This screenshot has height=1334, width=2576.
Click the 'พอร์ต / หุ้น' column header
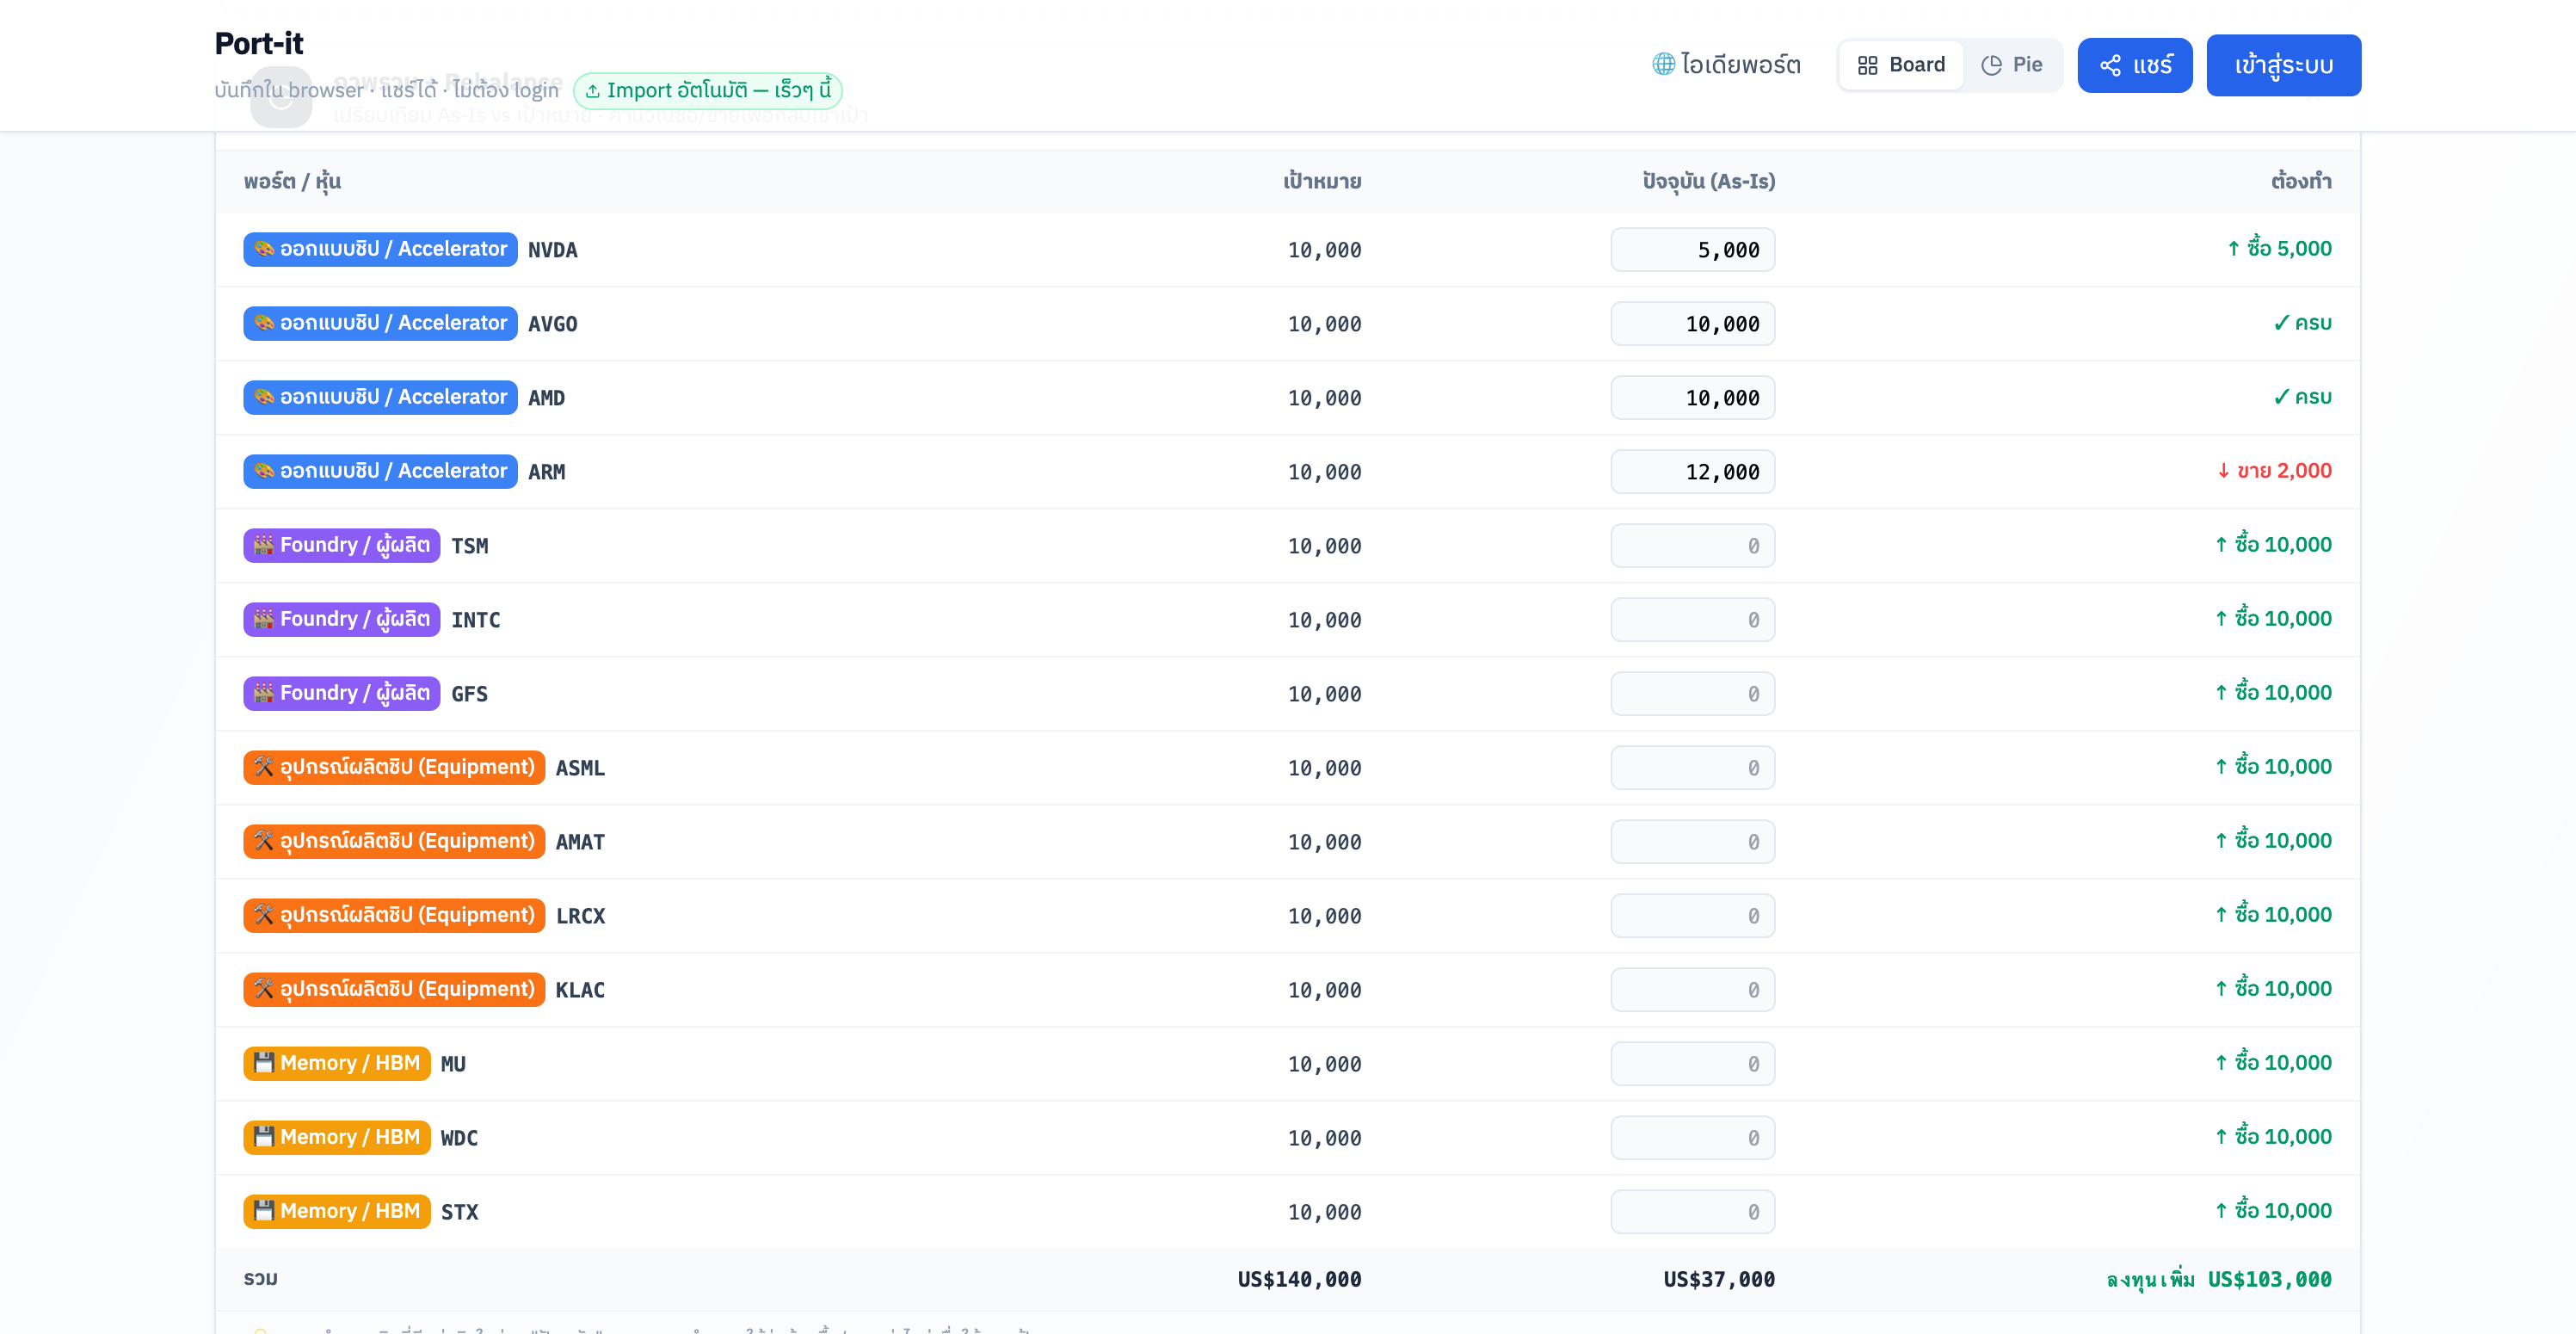(292, 182)
